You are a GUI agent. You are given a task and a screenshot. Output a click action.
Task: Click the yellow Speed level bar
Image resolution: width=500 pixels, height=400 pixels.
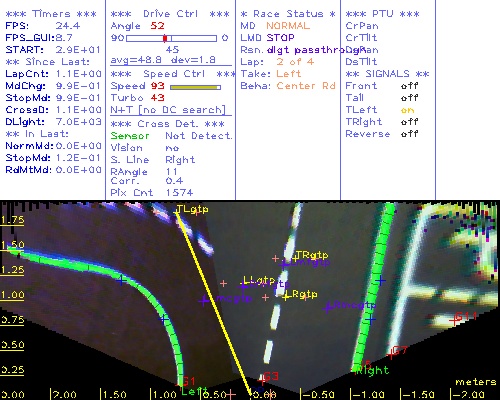[x=195, y=87]
